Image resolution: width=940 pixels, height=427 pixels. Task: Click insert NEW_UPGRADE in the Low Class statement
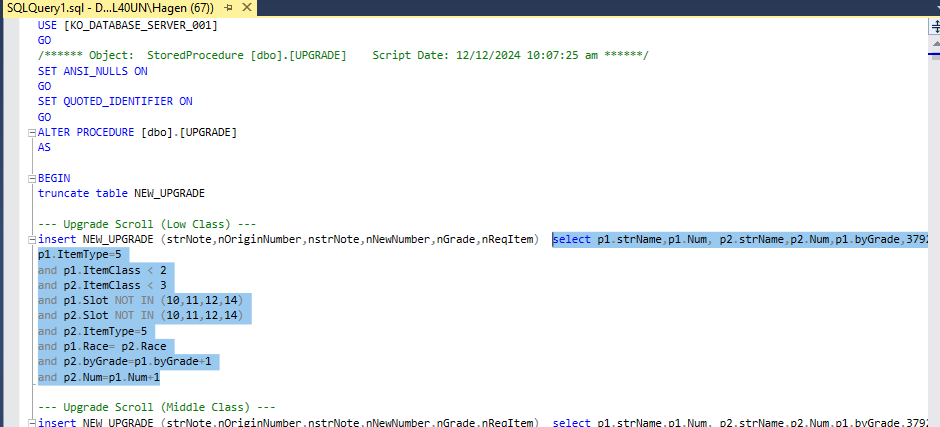(x=95, y=240)
